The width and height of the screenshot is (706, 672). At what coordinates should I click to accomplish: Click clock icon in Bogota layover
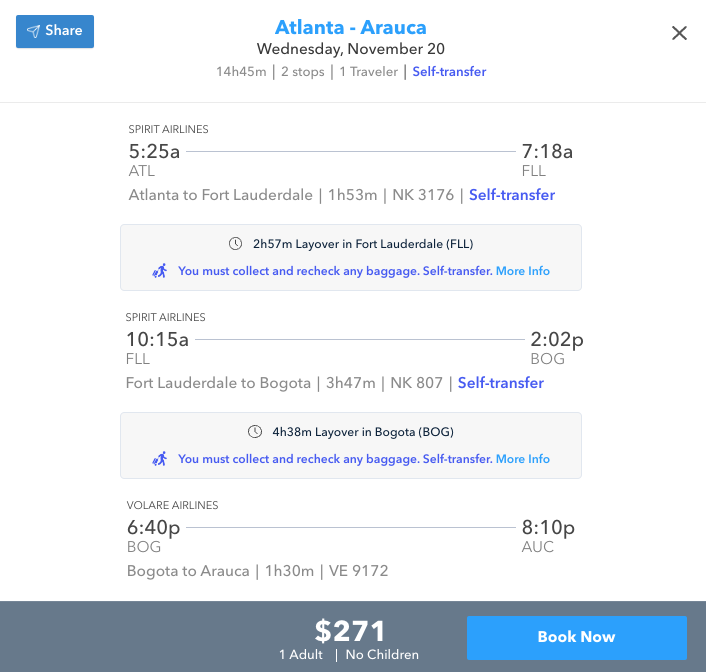(x=255, y=432)
